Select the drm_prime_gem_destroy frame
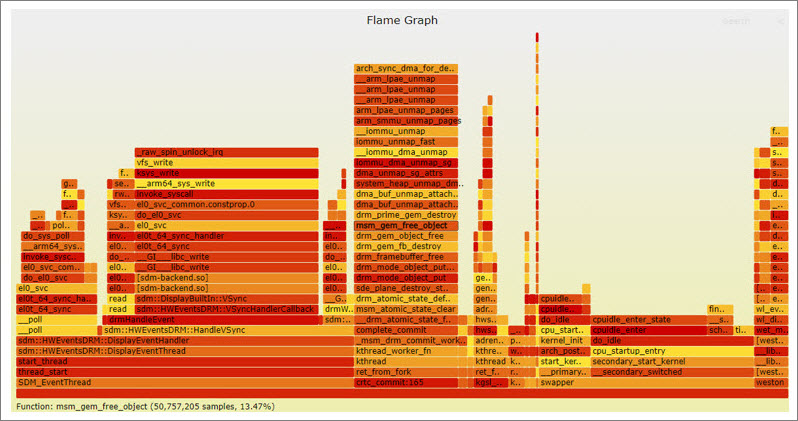The height and width of the screenshot is (421, 798). (406, 215)
